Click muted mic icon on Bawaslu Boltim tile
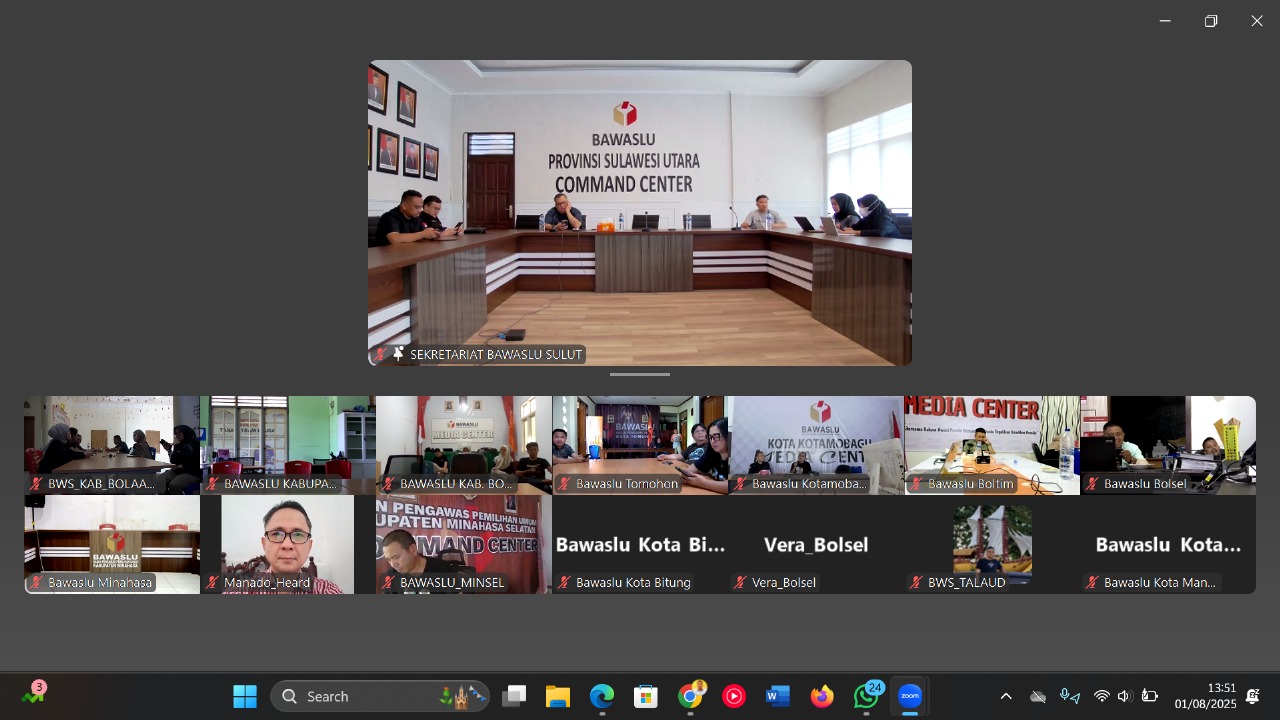Viewport: 1280px width, 720px height. tap(917, 484)
